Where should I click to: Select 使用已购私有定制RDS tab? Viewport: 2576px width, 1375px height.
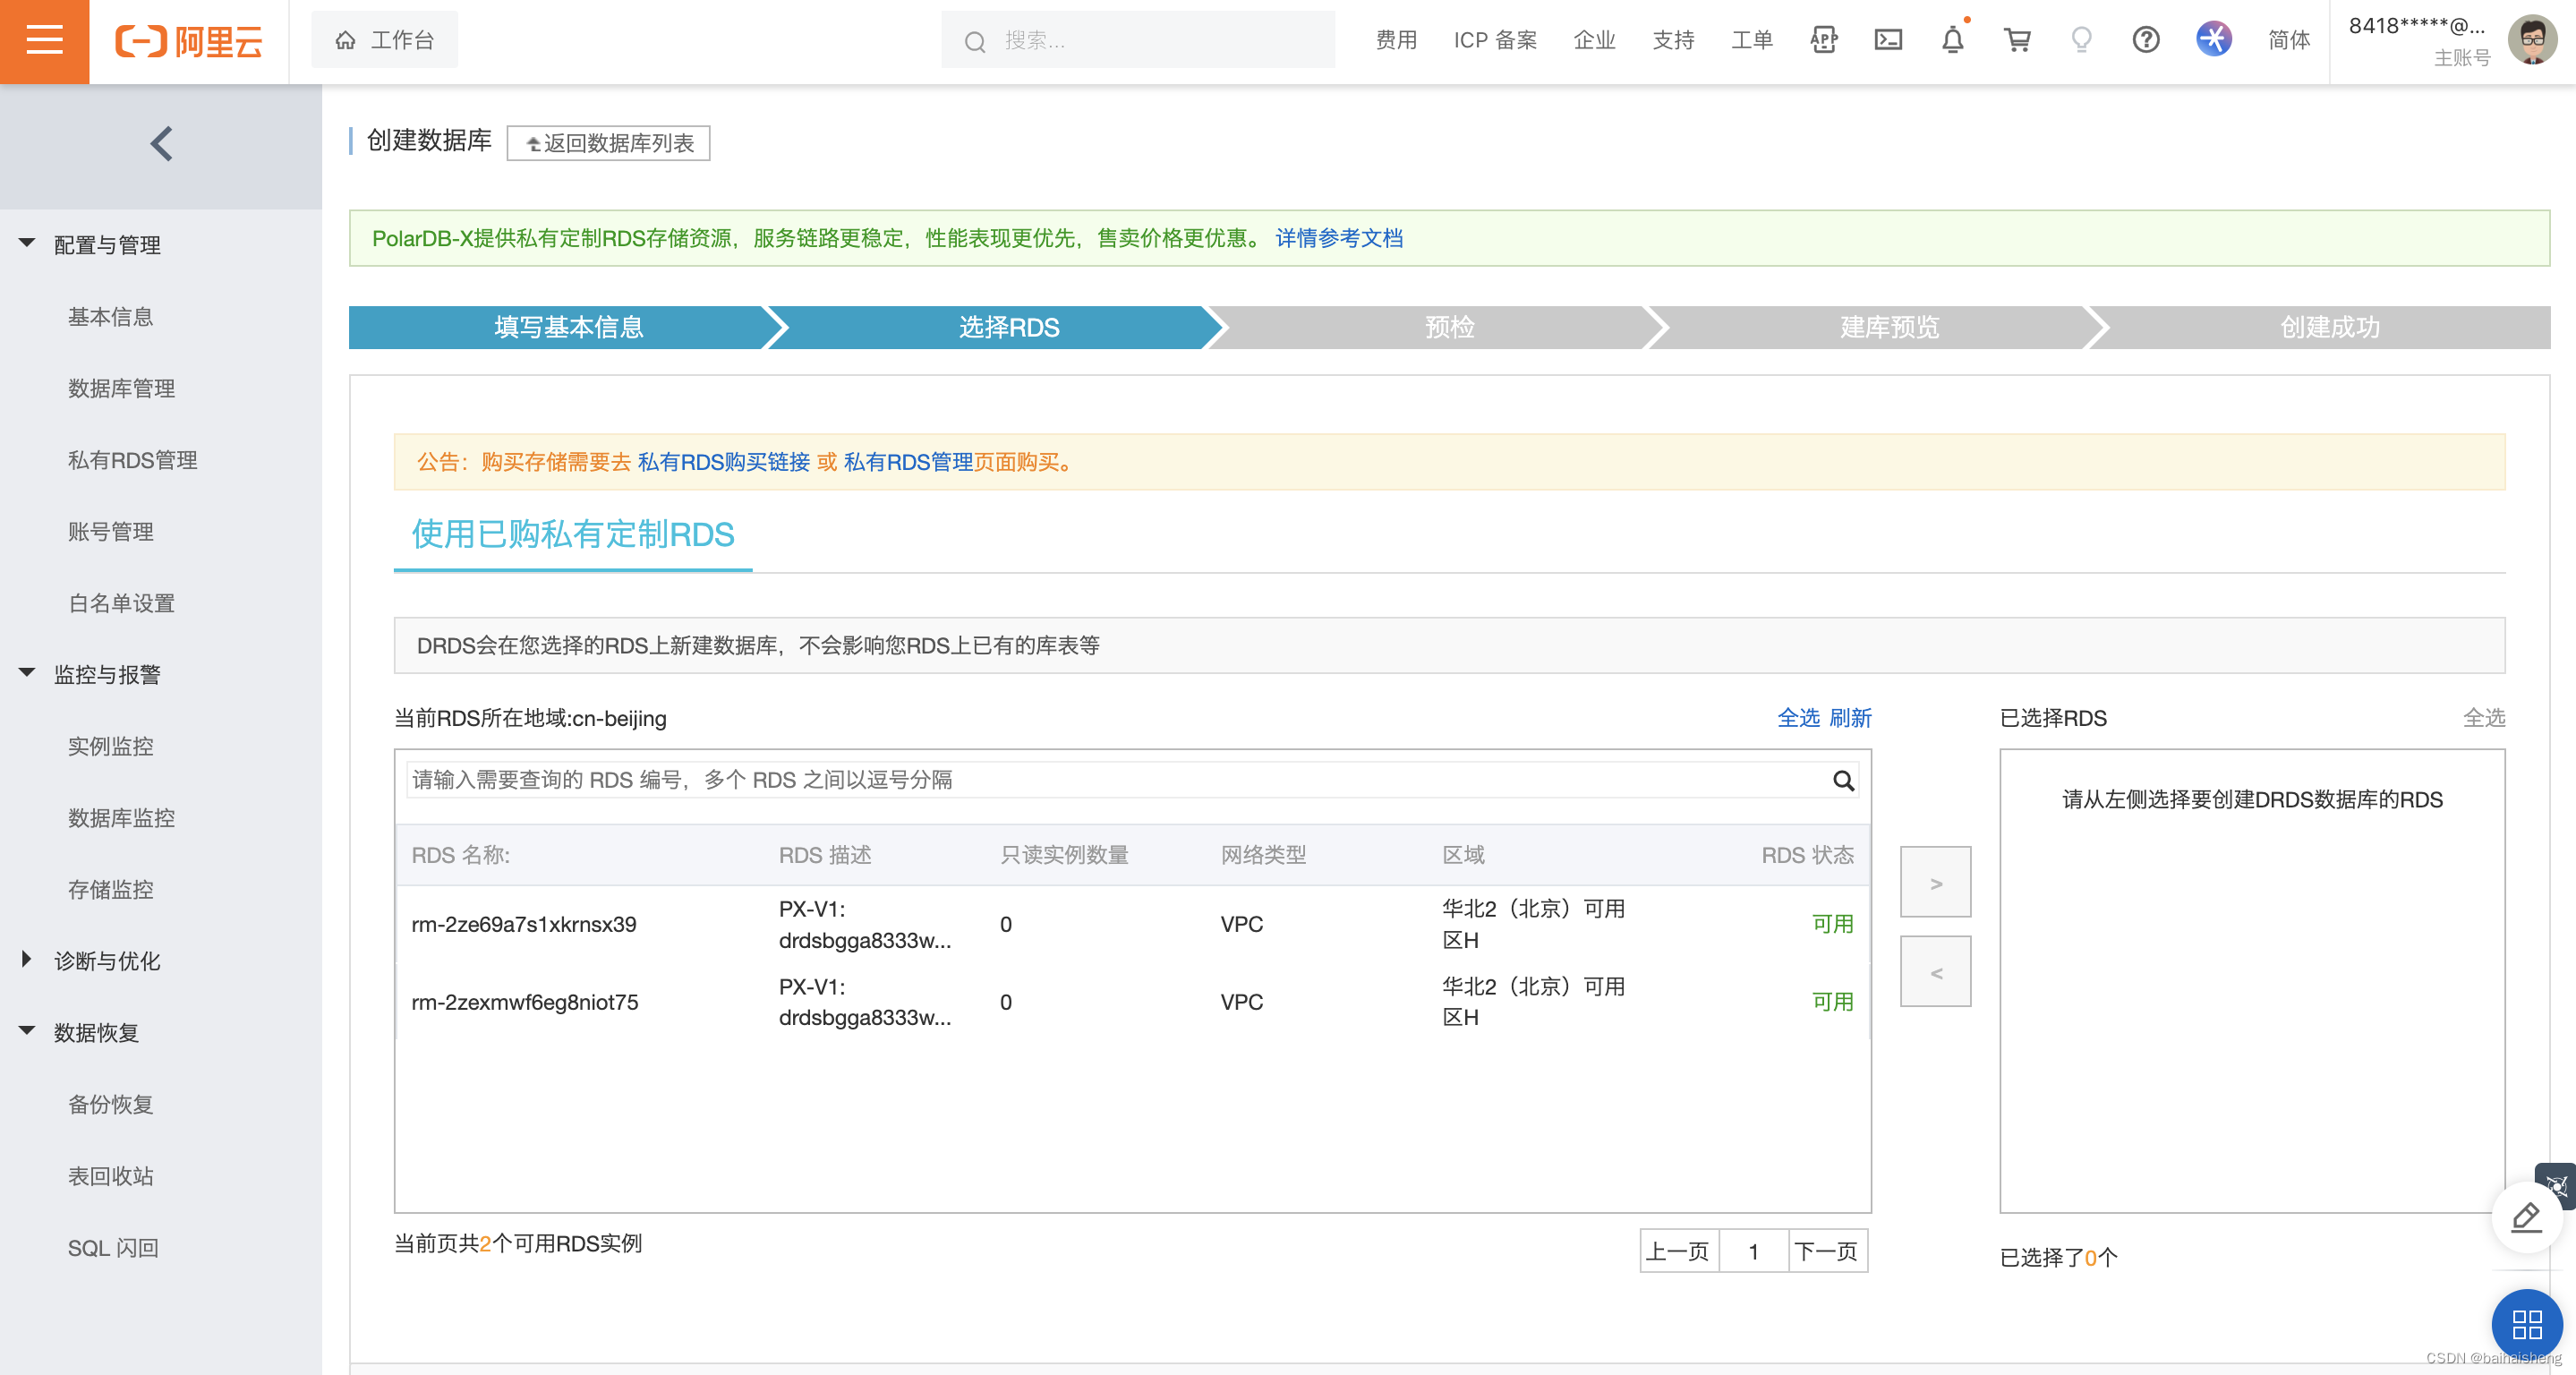click(x=573, y=534)
